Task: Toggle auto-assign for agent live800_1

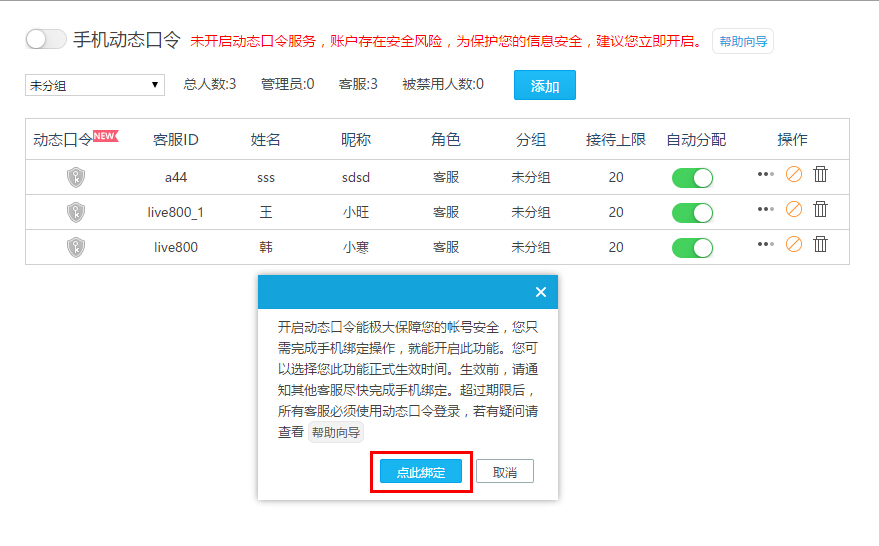Action: (692, 213)
